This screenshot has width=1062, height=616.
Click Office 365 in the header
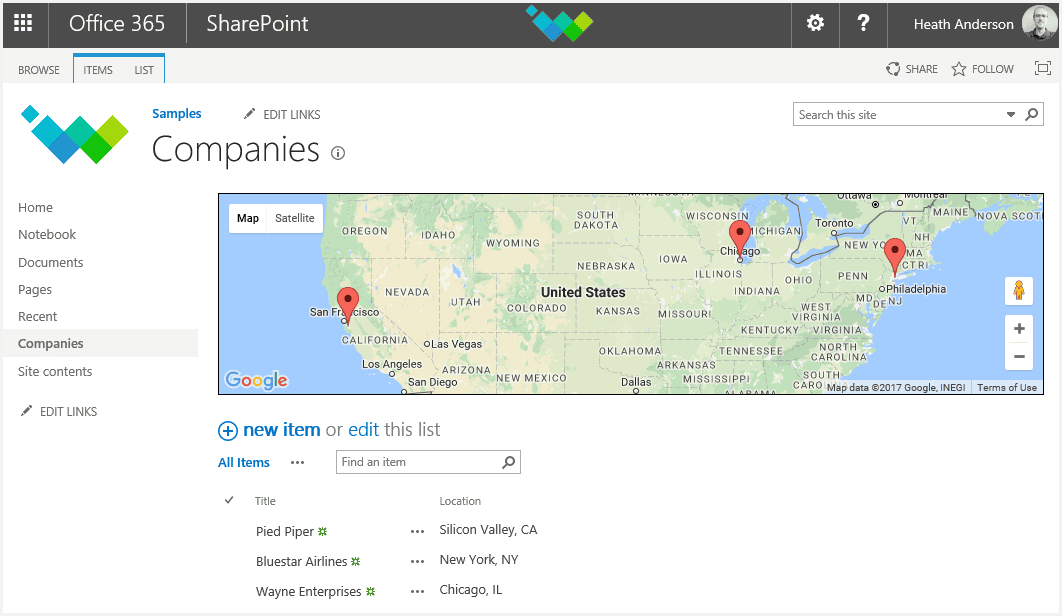pos(116,24)
